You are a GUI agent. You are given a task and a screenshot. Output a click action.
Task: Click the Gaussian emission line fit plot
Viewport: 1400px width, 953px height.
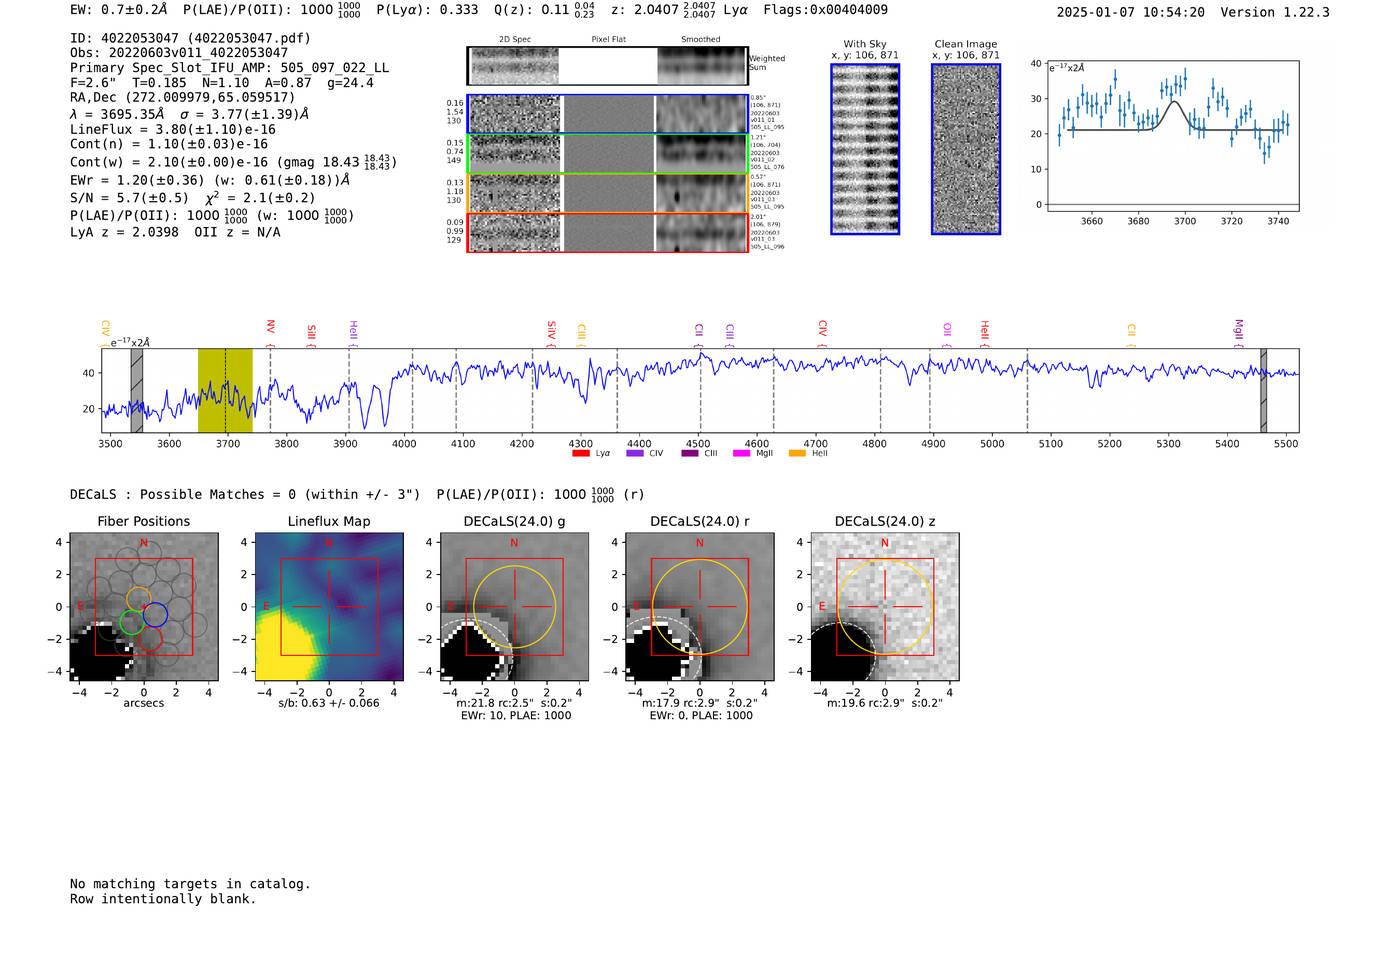[1172, 136]
